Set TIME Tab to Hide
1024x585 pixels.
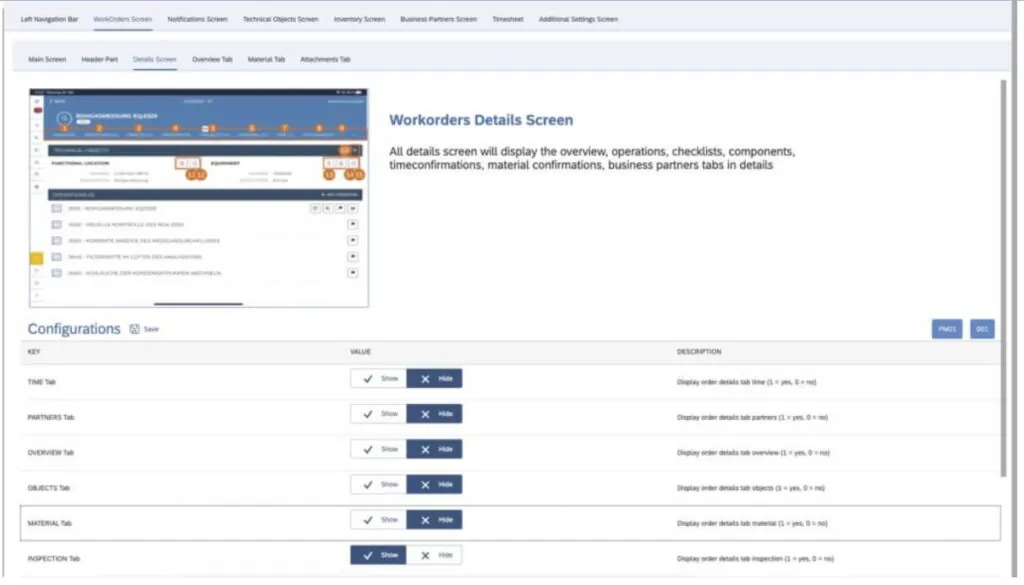434,379
